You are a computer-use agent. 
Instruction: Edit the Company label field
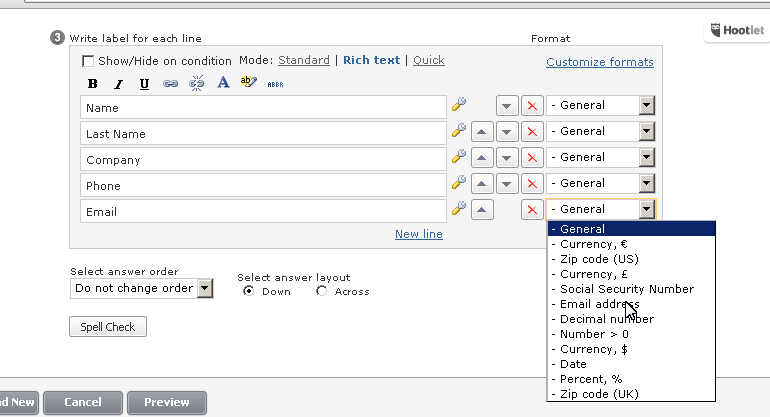pos(263,160)
